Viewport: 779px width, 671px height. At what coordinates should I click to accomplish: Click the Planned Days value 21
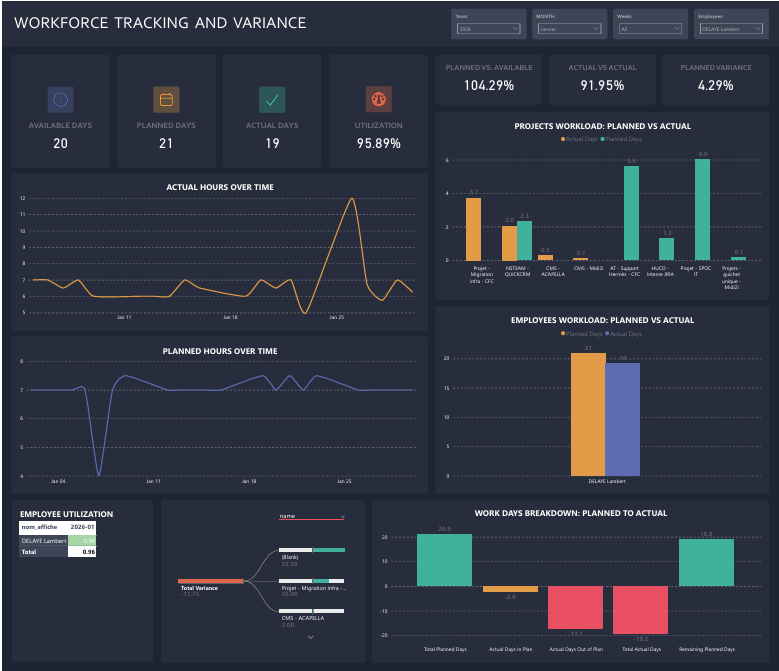click(x=166, y=144)
